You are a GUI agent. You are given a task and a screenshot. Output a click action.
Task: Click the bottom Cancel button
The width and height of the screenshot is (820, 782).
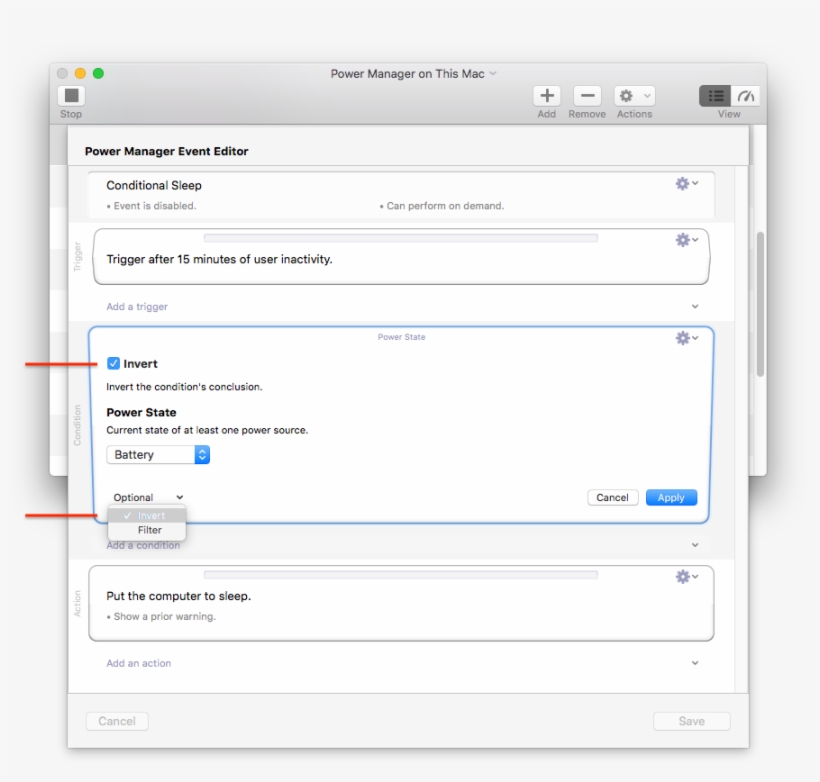coord(117,721)
